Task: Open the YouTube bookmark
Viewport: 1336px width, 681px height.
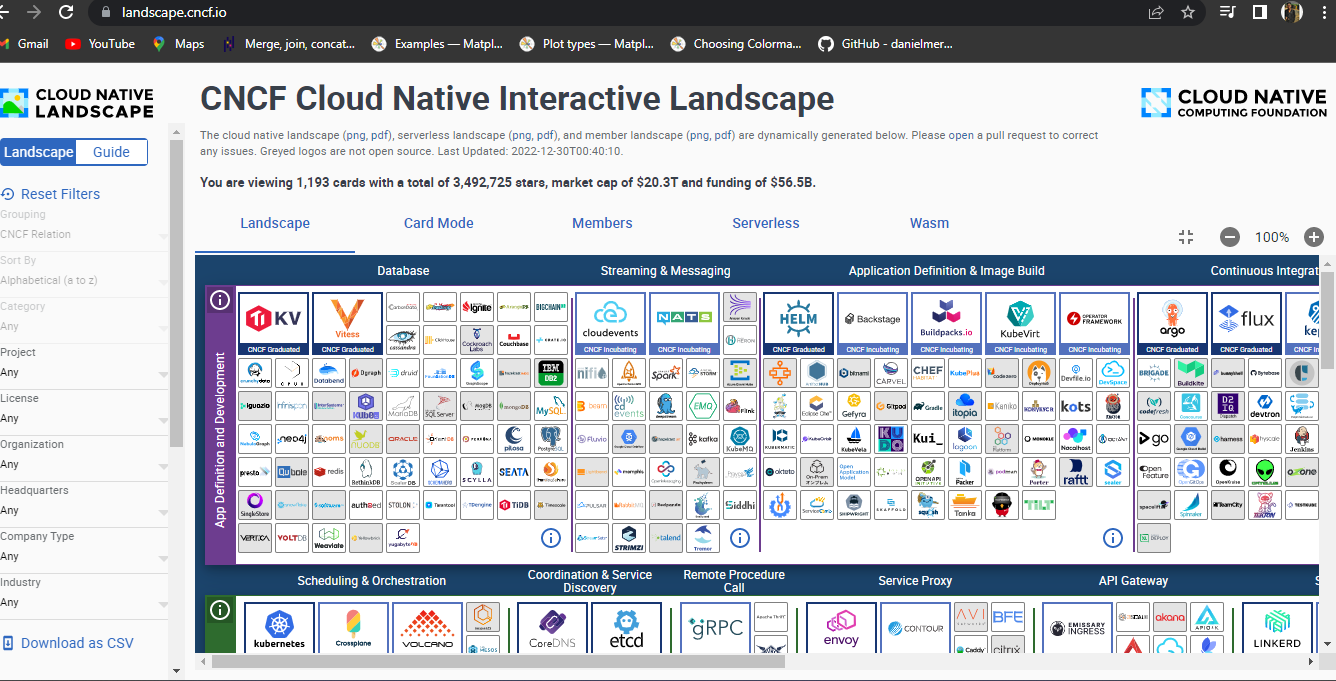Action: click(x=100, y=44)
